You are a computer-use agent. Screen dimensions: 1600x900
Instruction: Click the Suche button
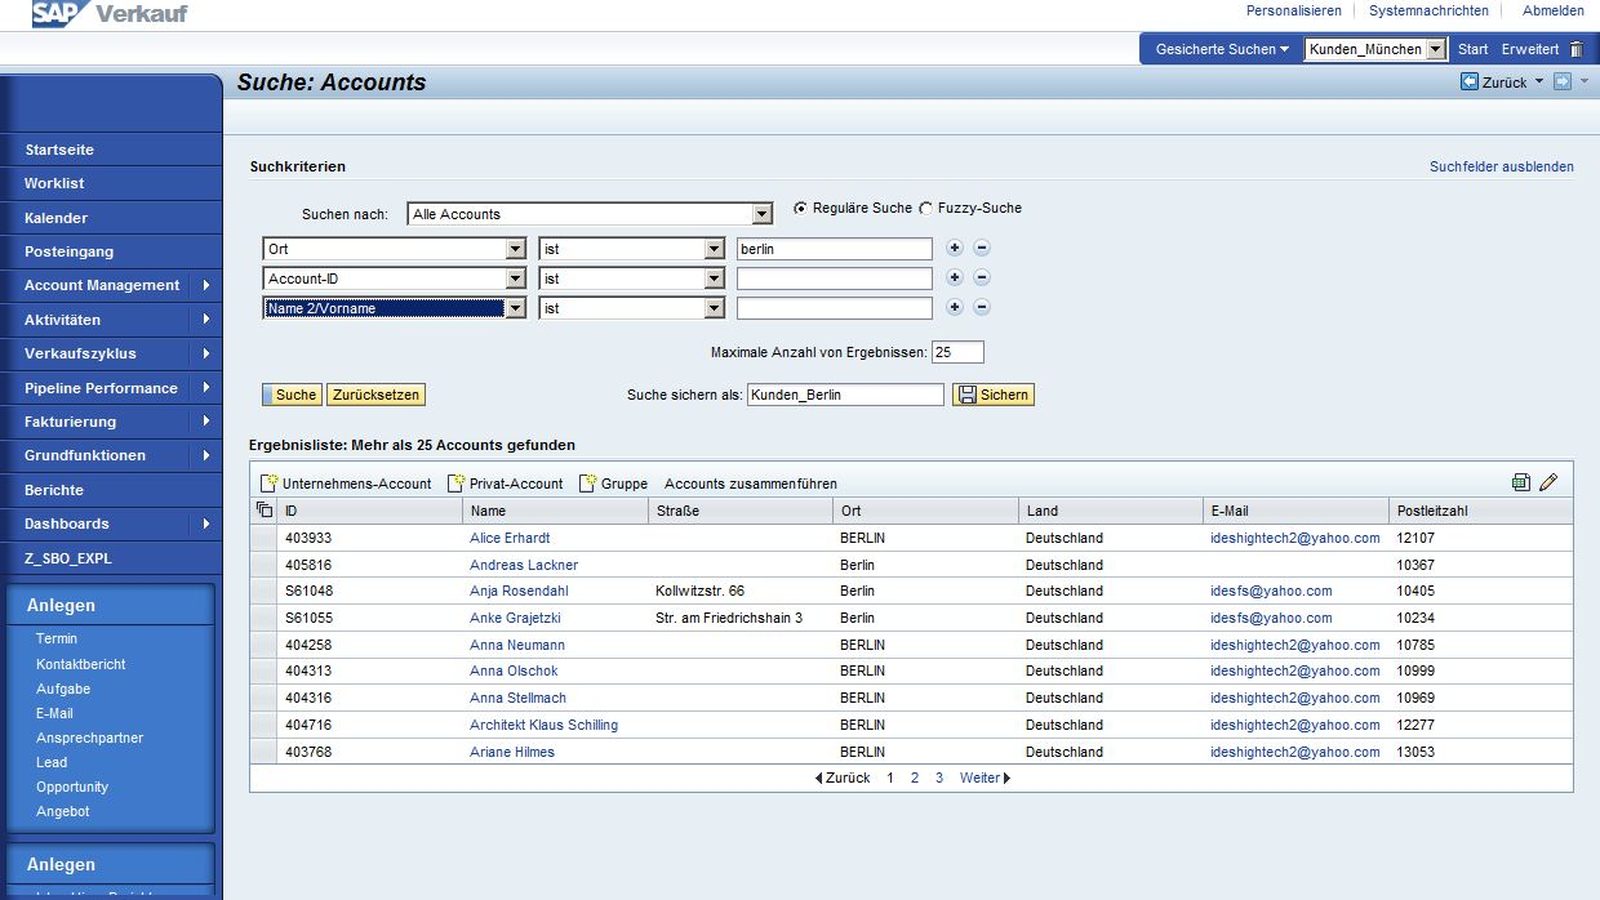[x=292, y=395]
